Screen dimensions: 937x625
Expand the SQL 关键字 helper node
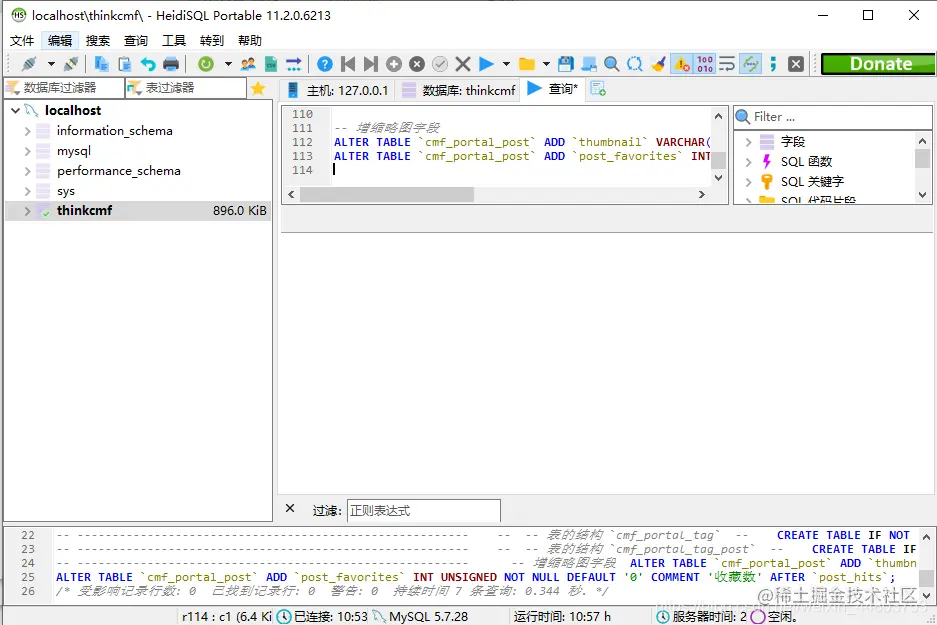748,182
